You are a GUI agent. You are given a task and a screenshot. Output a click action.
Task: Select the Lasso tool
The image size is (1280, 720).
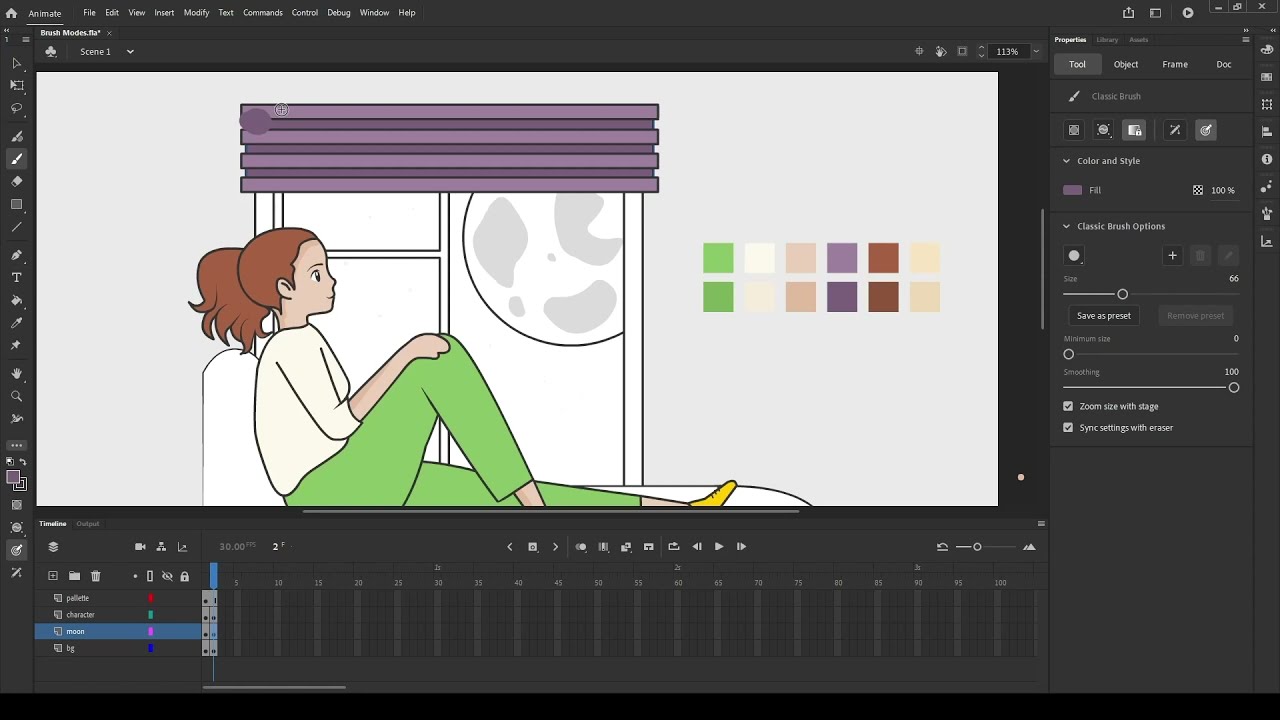17,108
